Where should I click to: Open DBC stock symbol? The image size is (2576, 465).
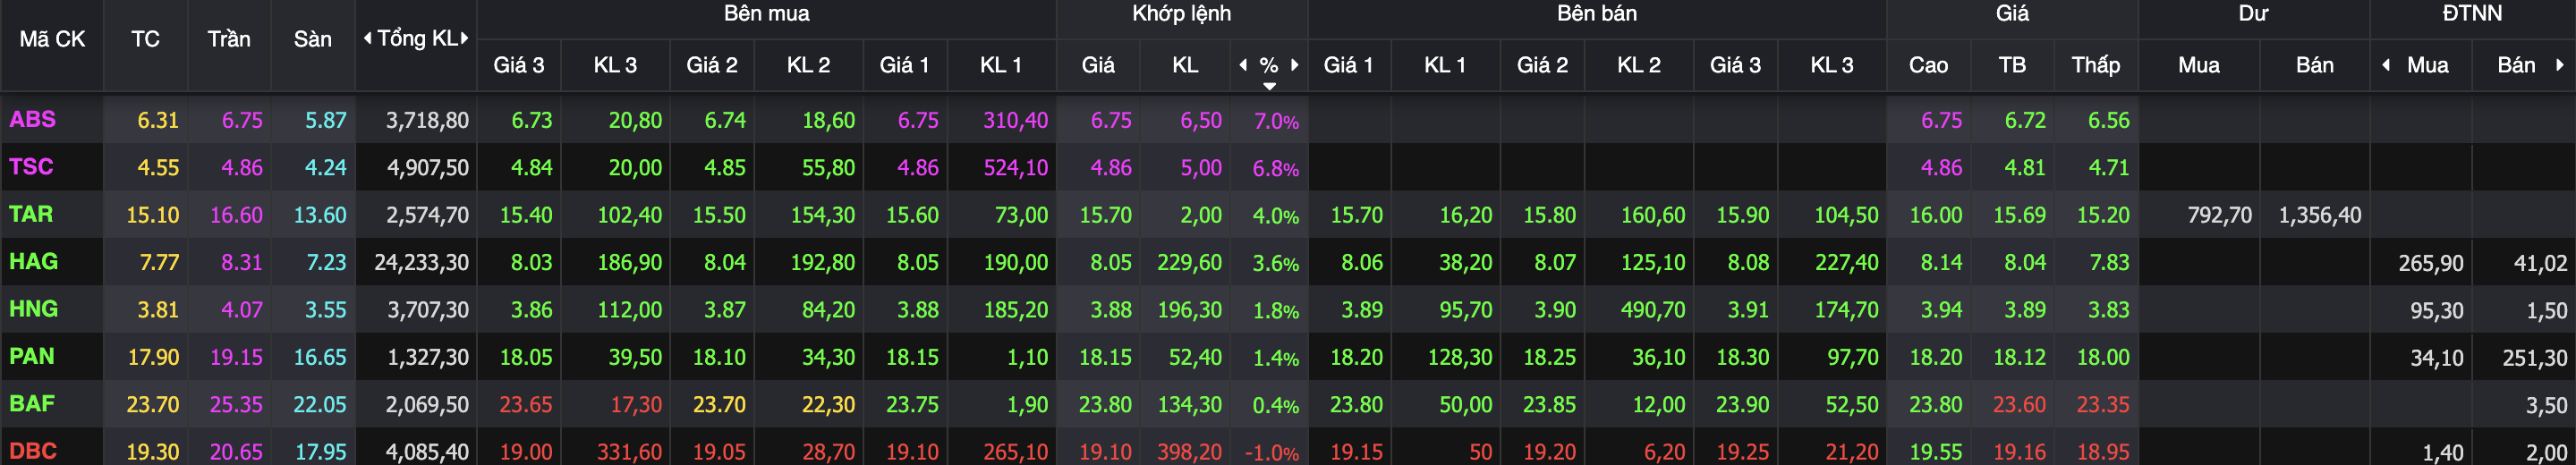[x=32, y=451]
